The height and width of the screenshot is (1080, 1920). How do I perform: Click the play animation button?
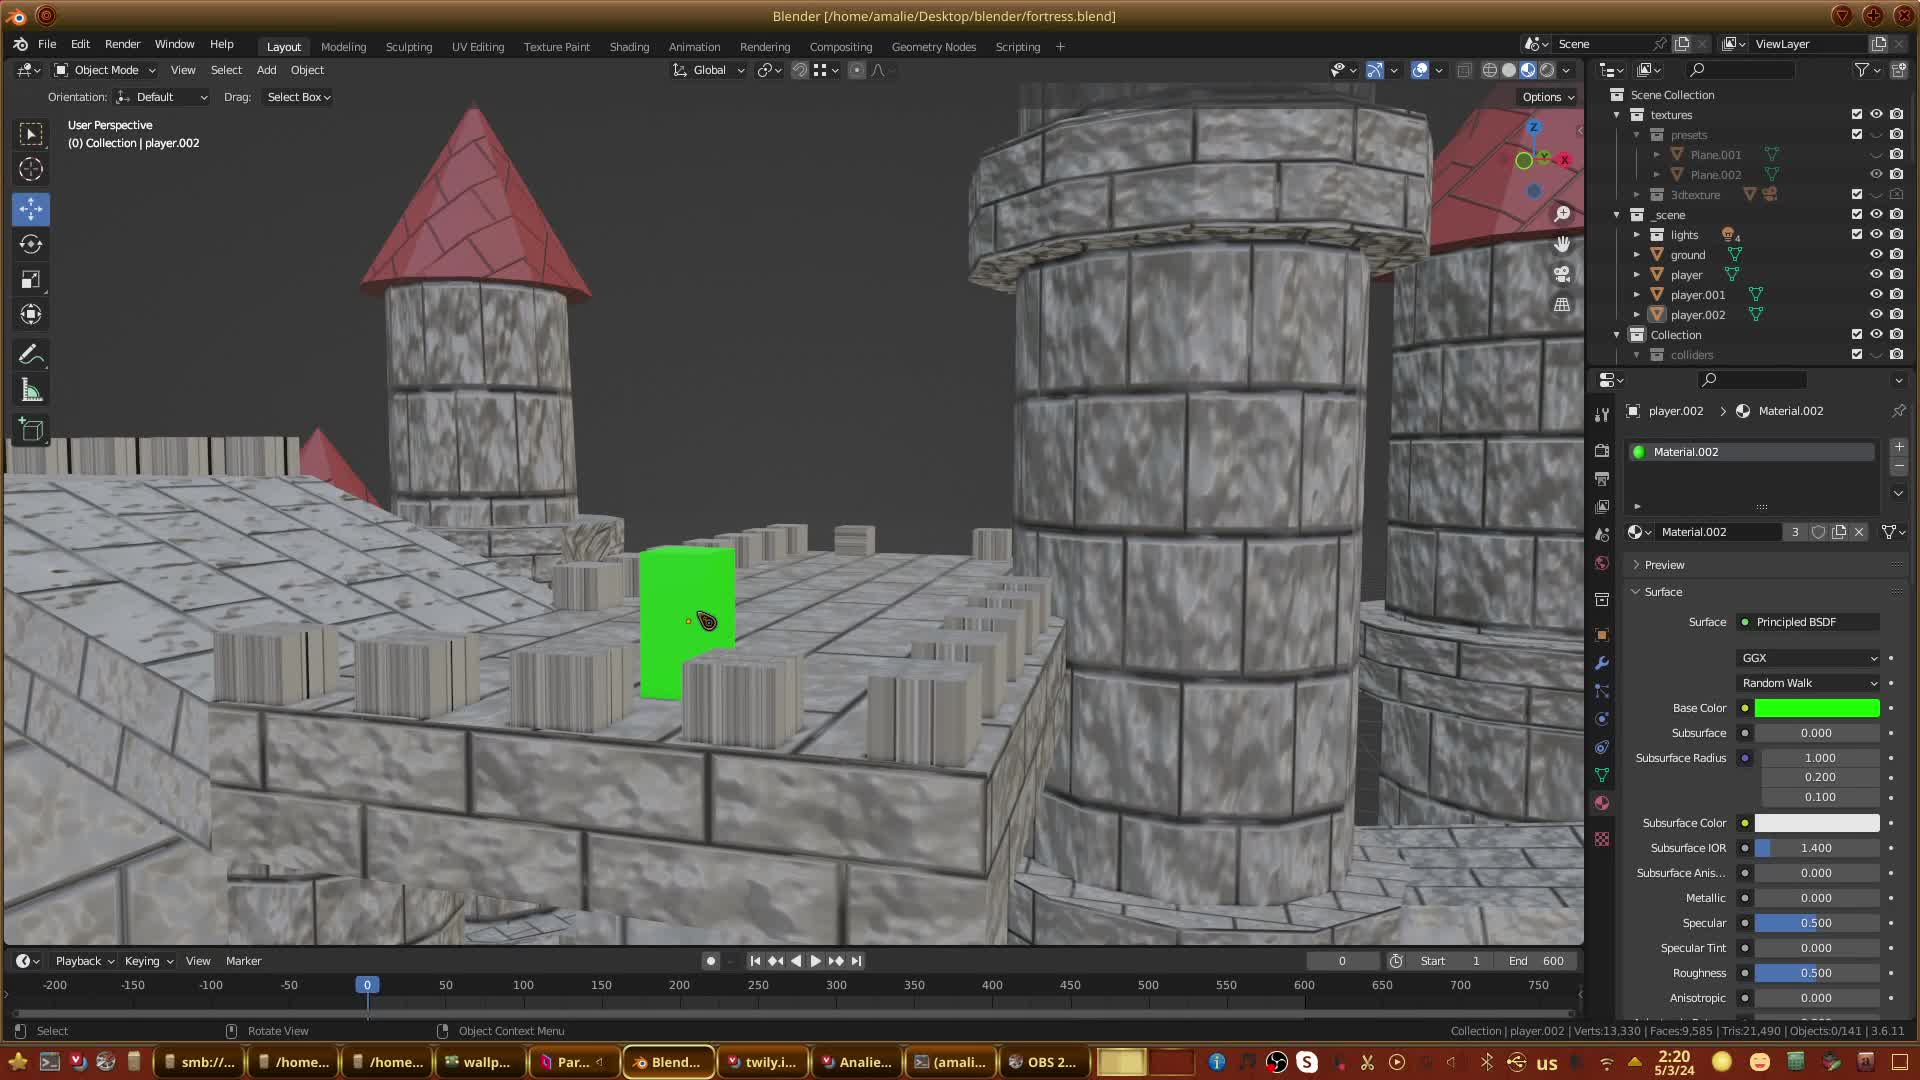815,961
